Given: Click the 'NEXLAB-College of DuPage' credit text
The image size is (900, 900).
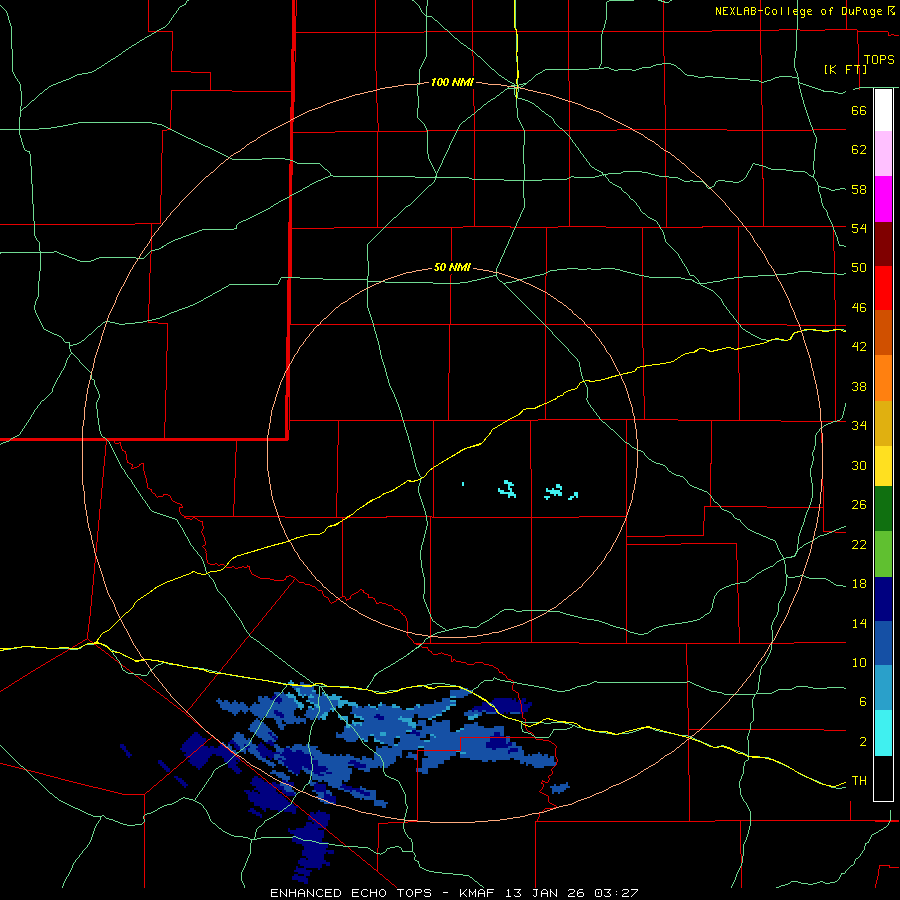Looking at the screenshot, I should pyautogui.click(x=799, y=11).
